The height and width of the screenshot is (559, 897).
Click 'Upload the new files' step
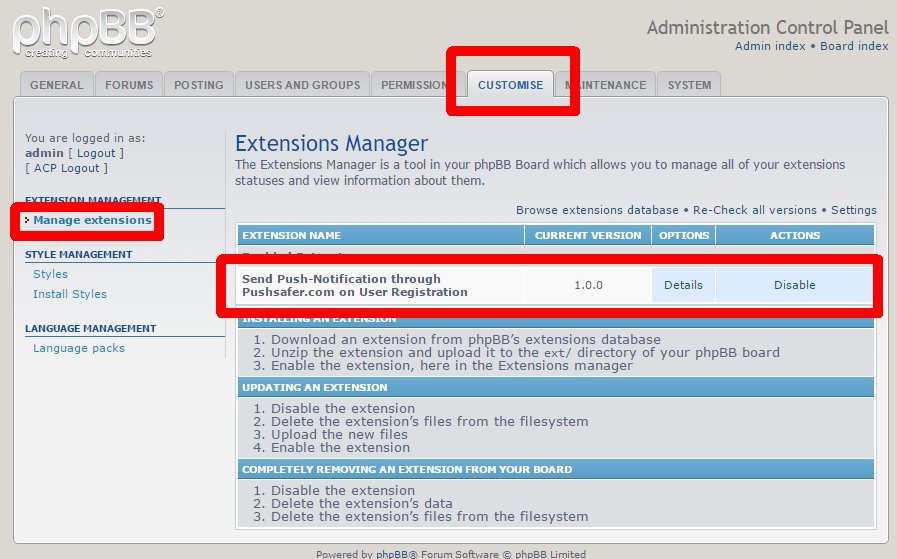[339, 434]
